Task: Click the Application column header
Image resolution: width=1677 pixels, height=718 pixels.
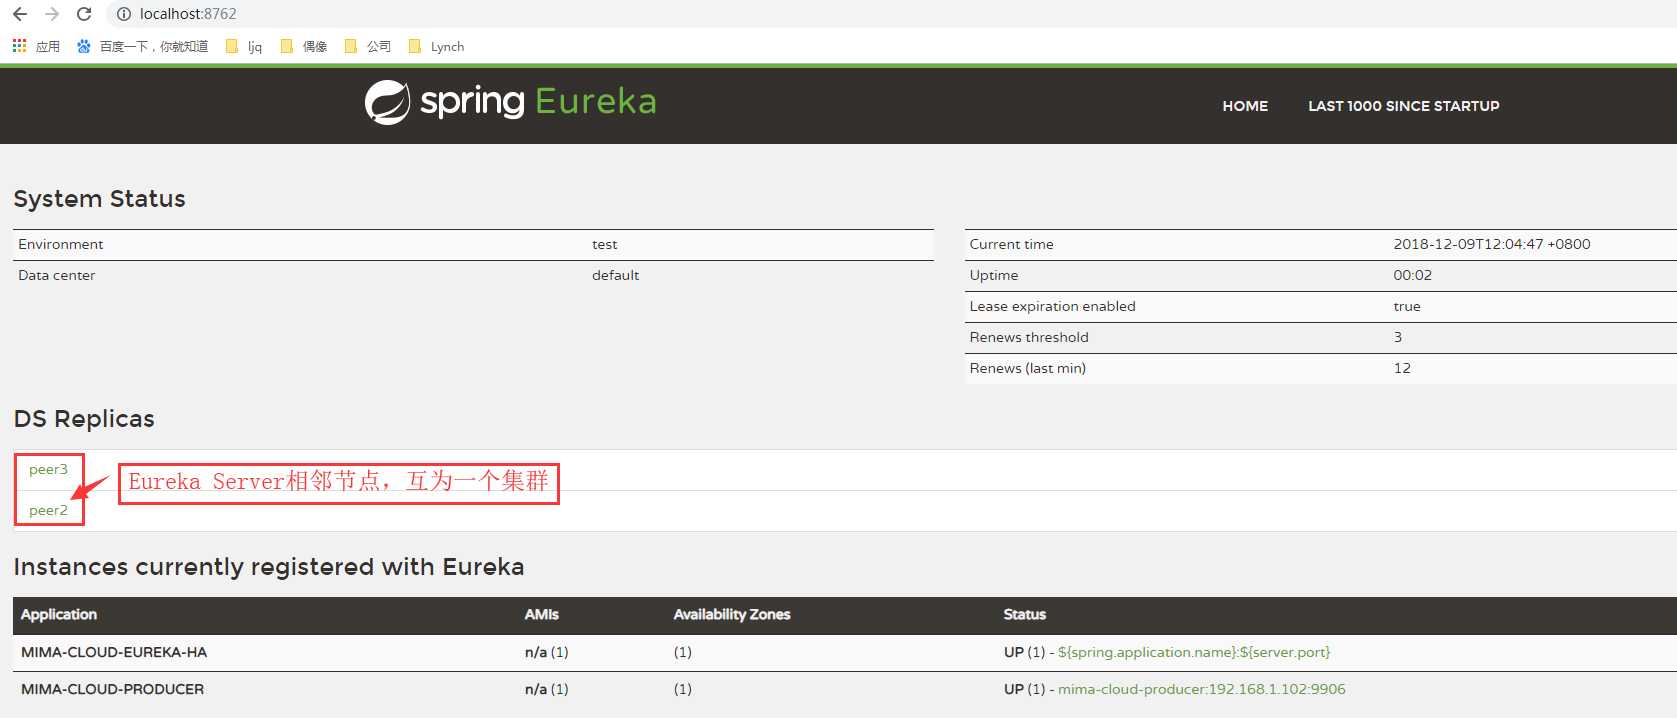Action: point(59,614)
